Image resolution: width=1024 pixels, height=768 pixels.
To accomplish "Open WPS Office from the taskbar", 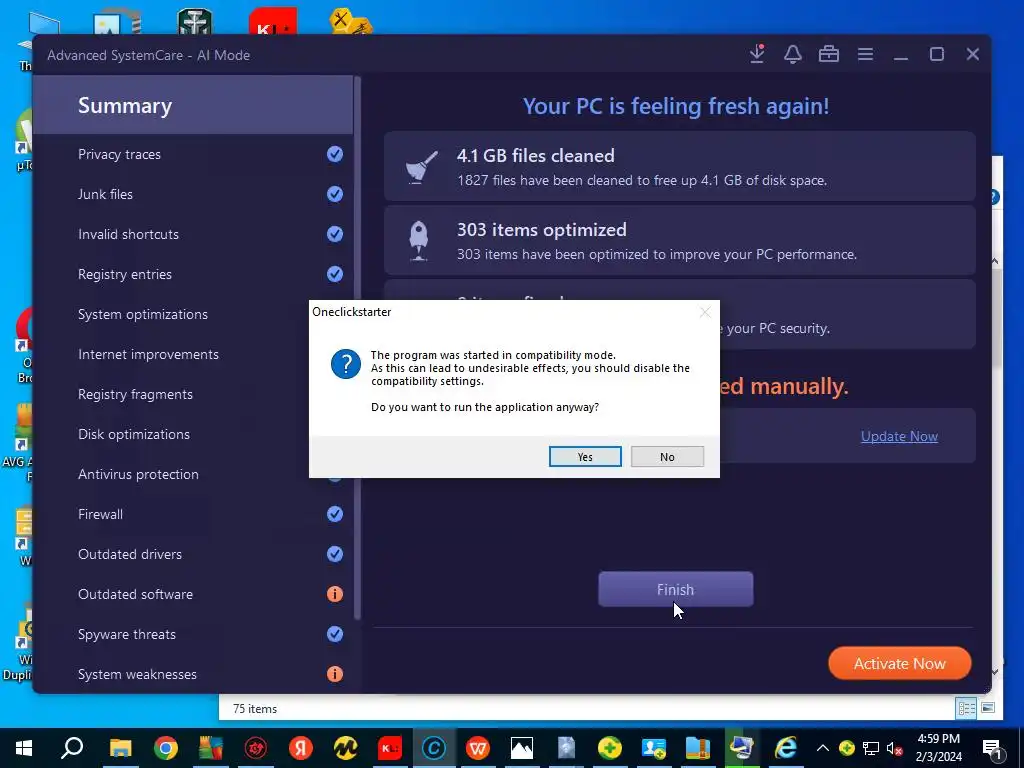I will tap(477, 748).
